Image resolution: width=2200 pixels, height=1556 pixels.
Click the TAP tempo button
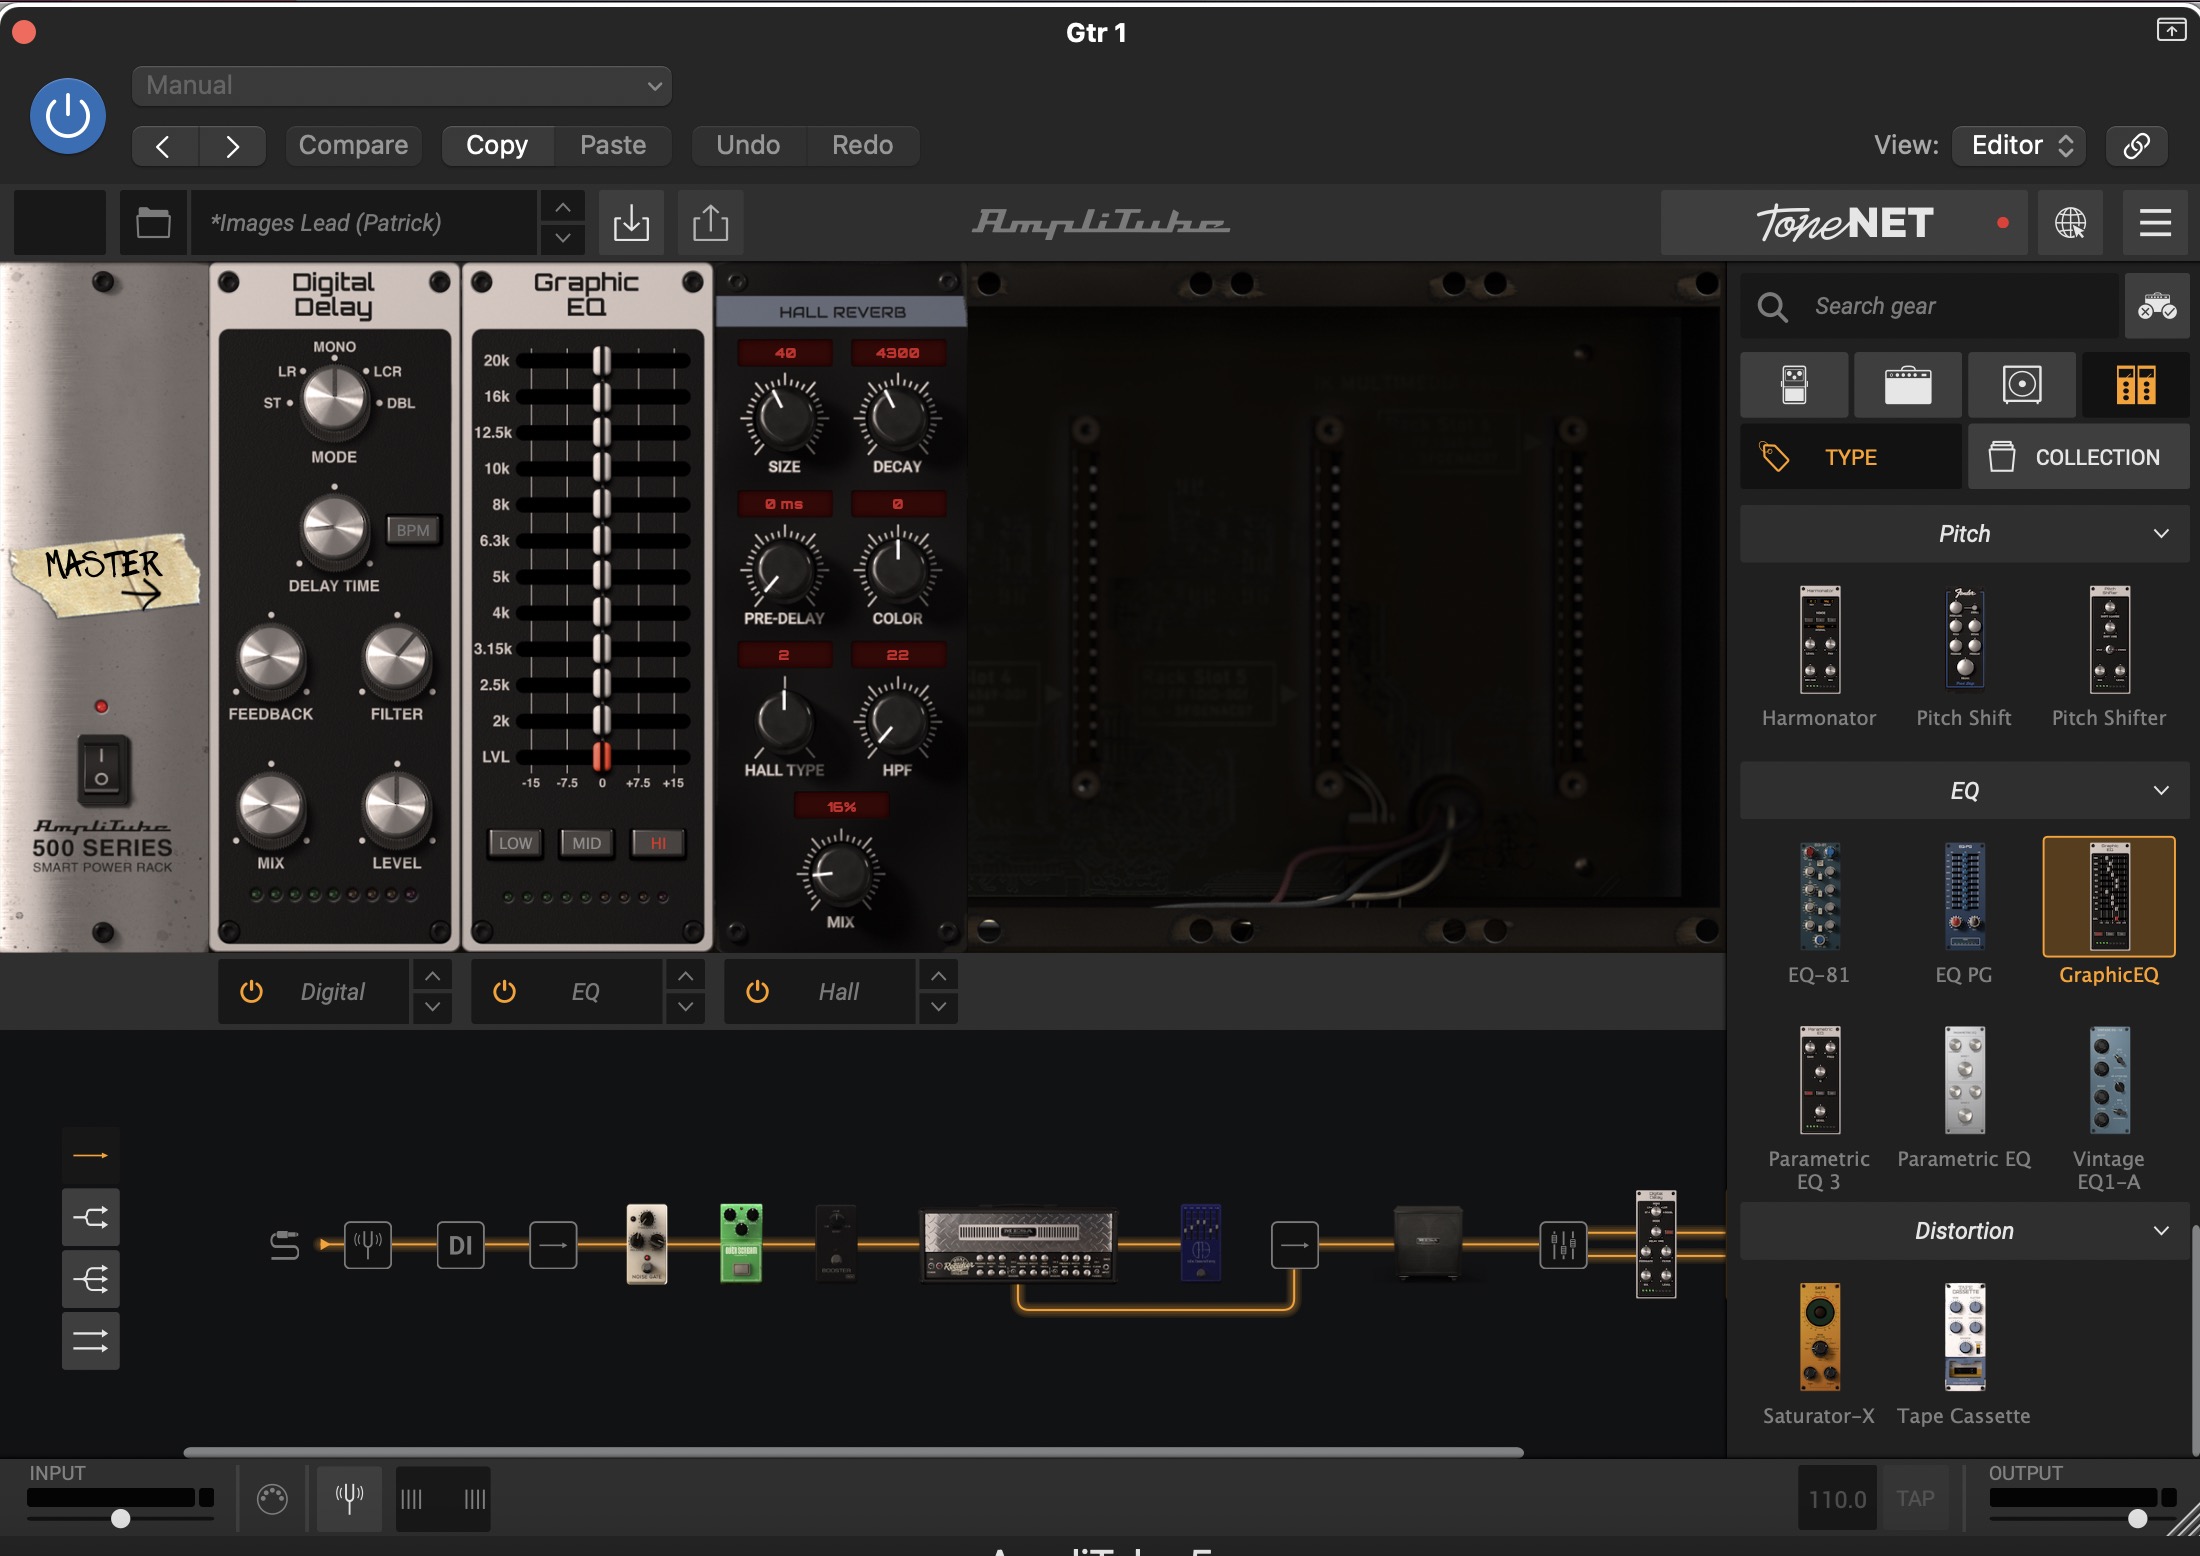[x=1915, y=1498]
